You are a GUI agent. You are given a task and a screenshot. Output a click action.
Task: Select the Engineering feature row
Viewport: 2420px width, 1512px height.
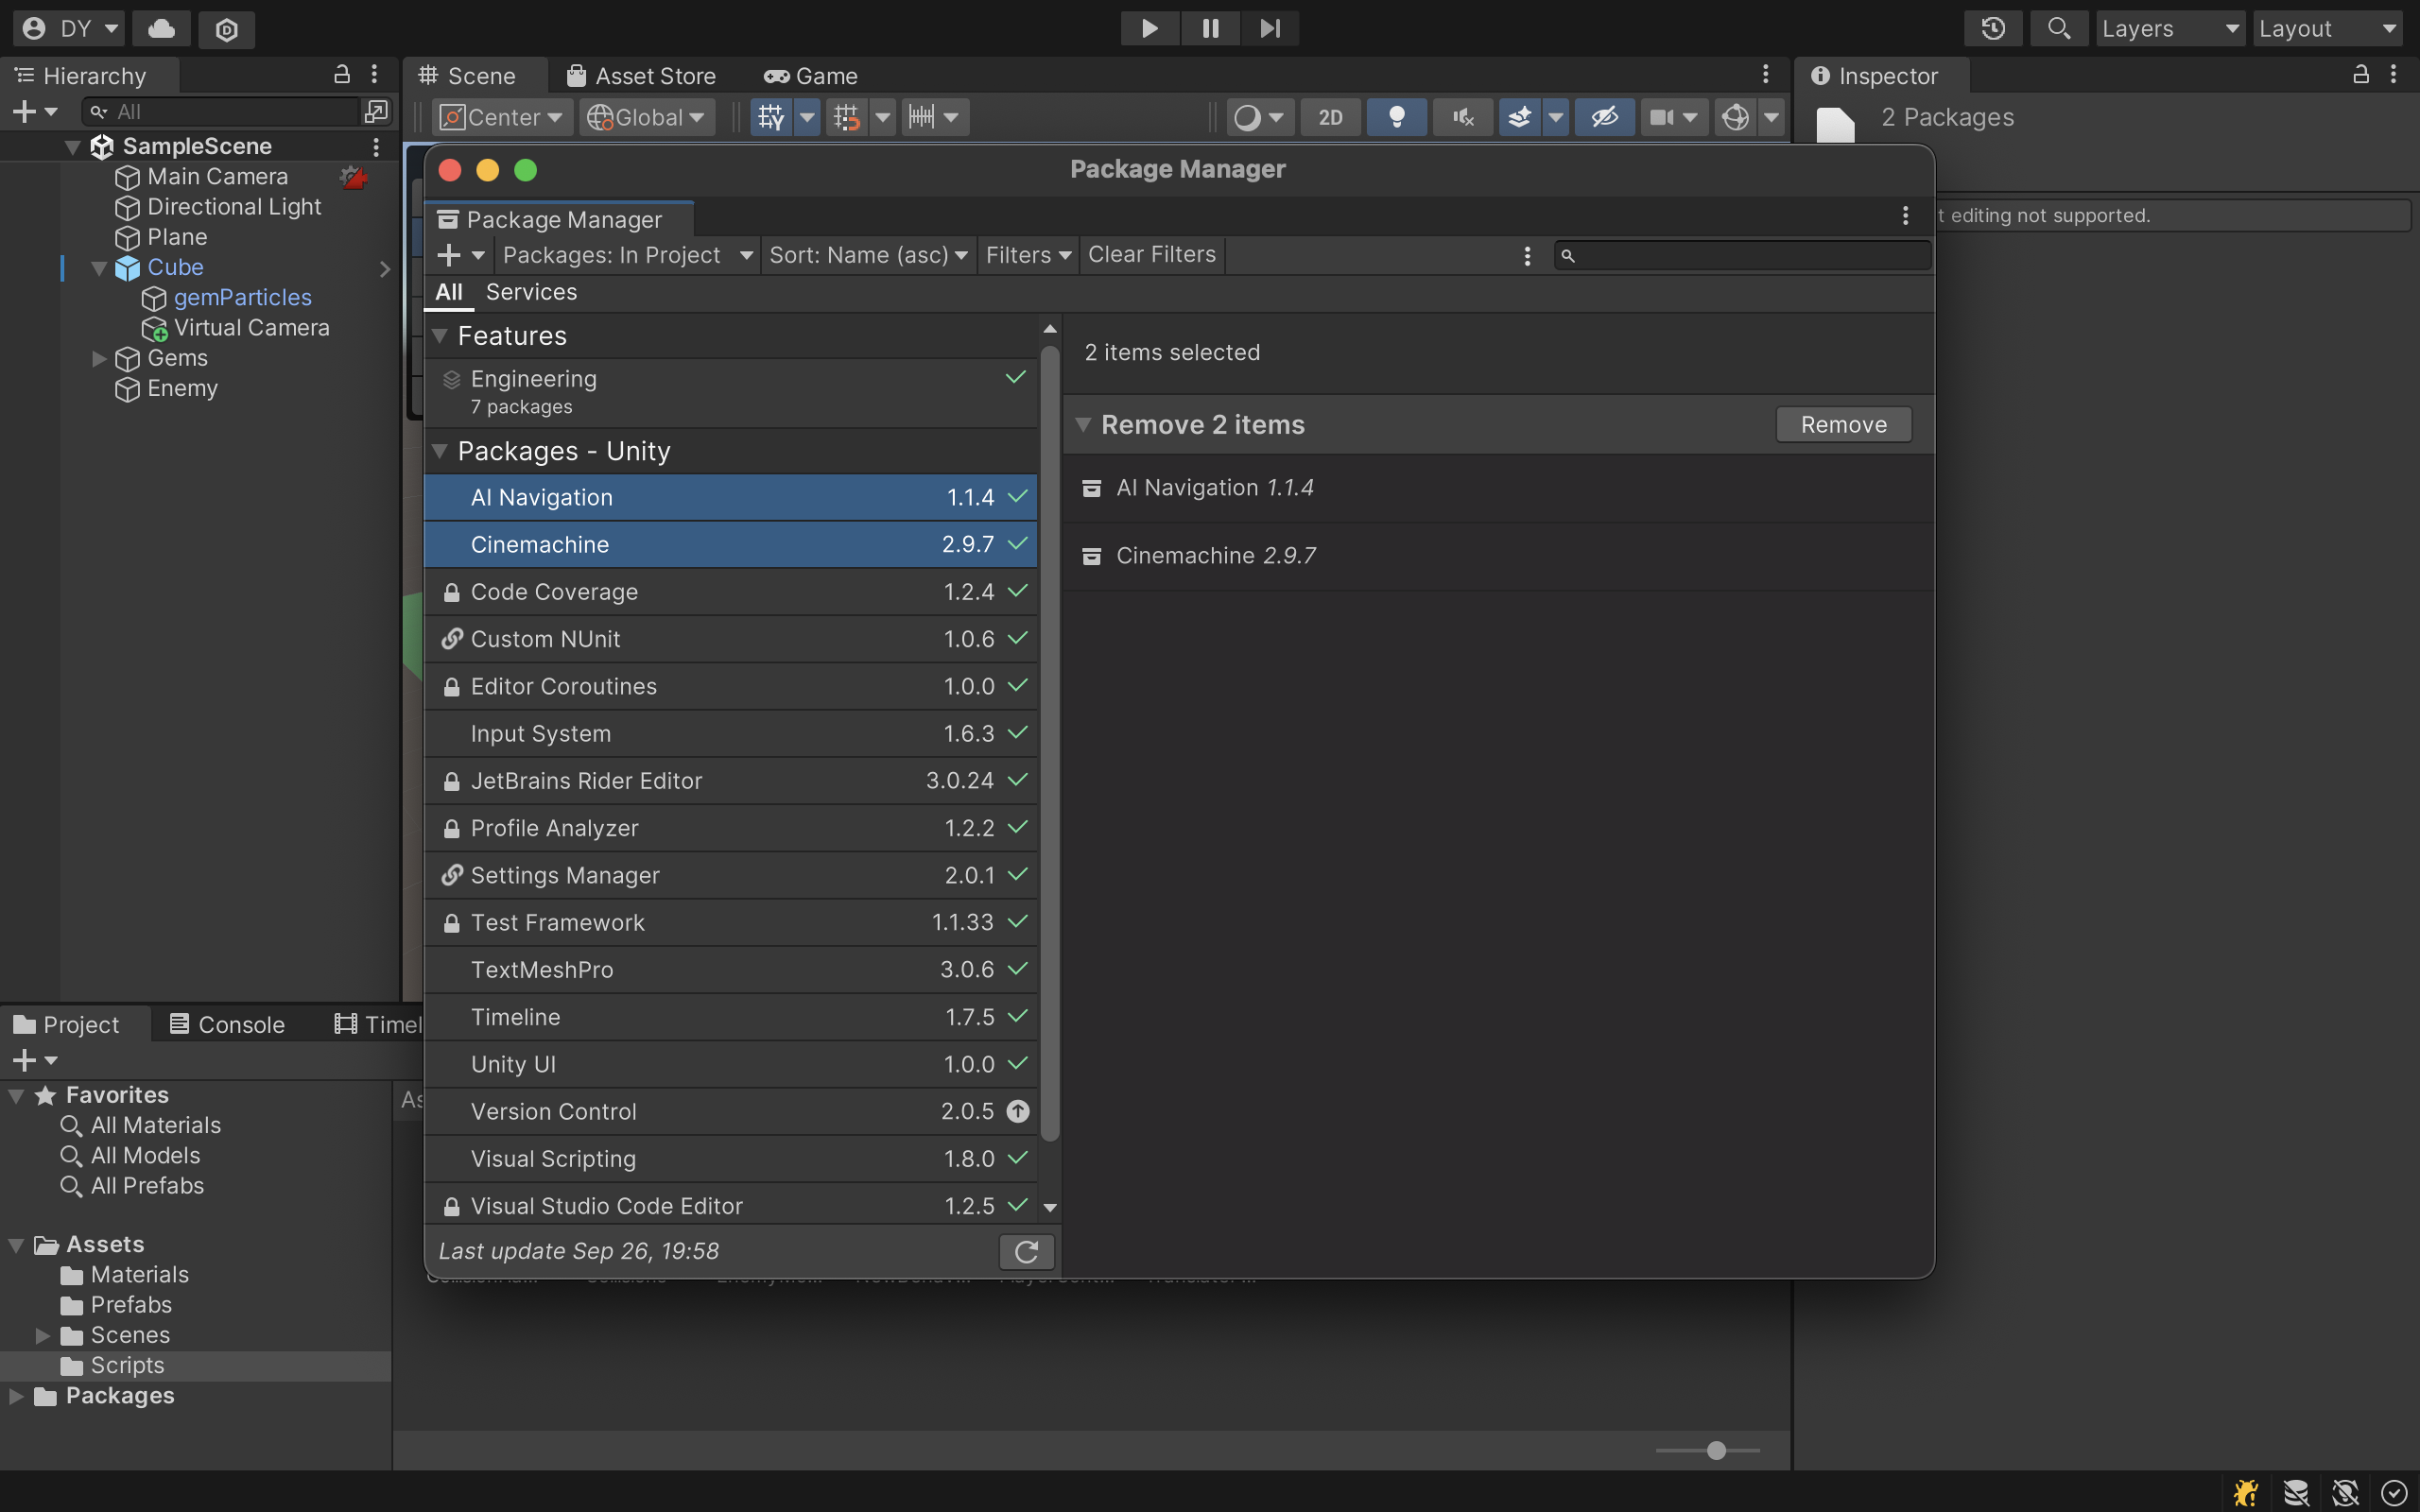(731, 392)
